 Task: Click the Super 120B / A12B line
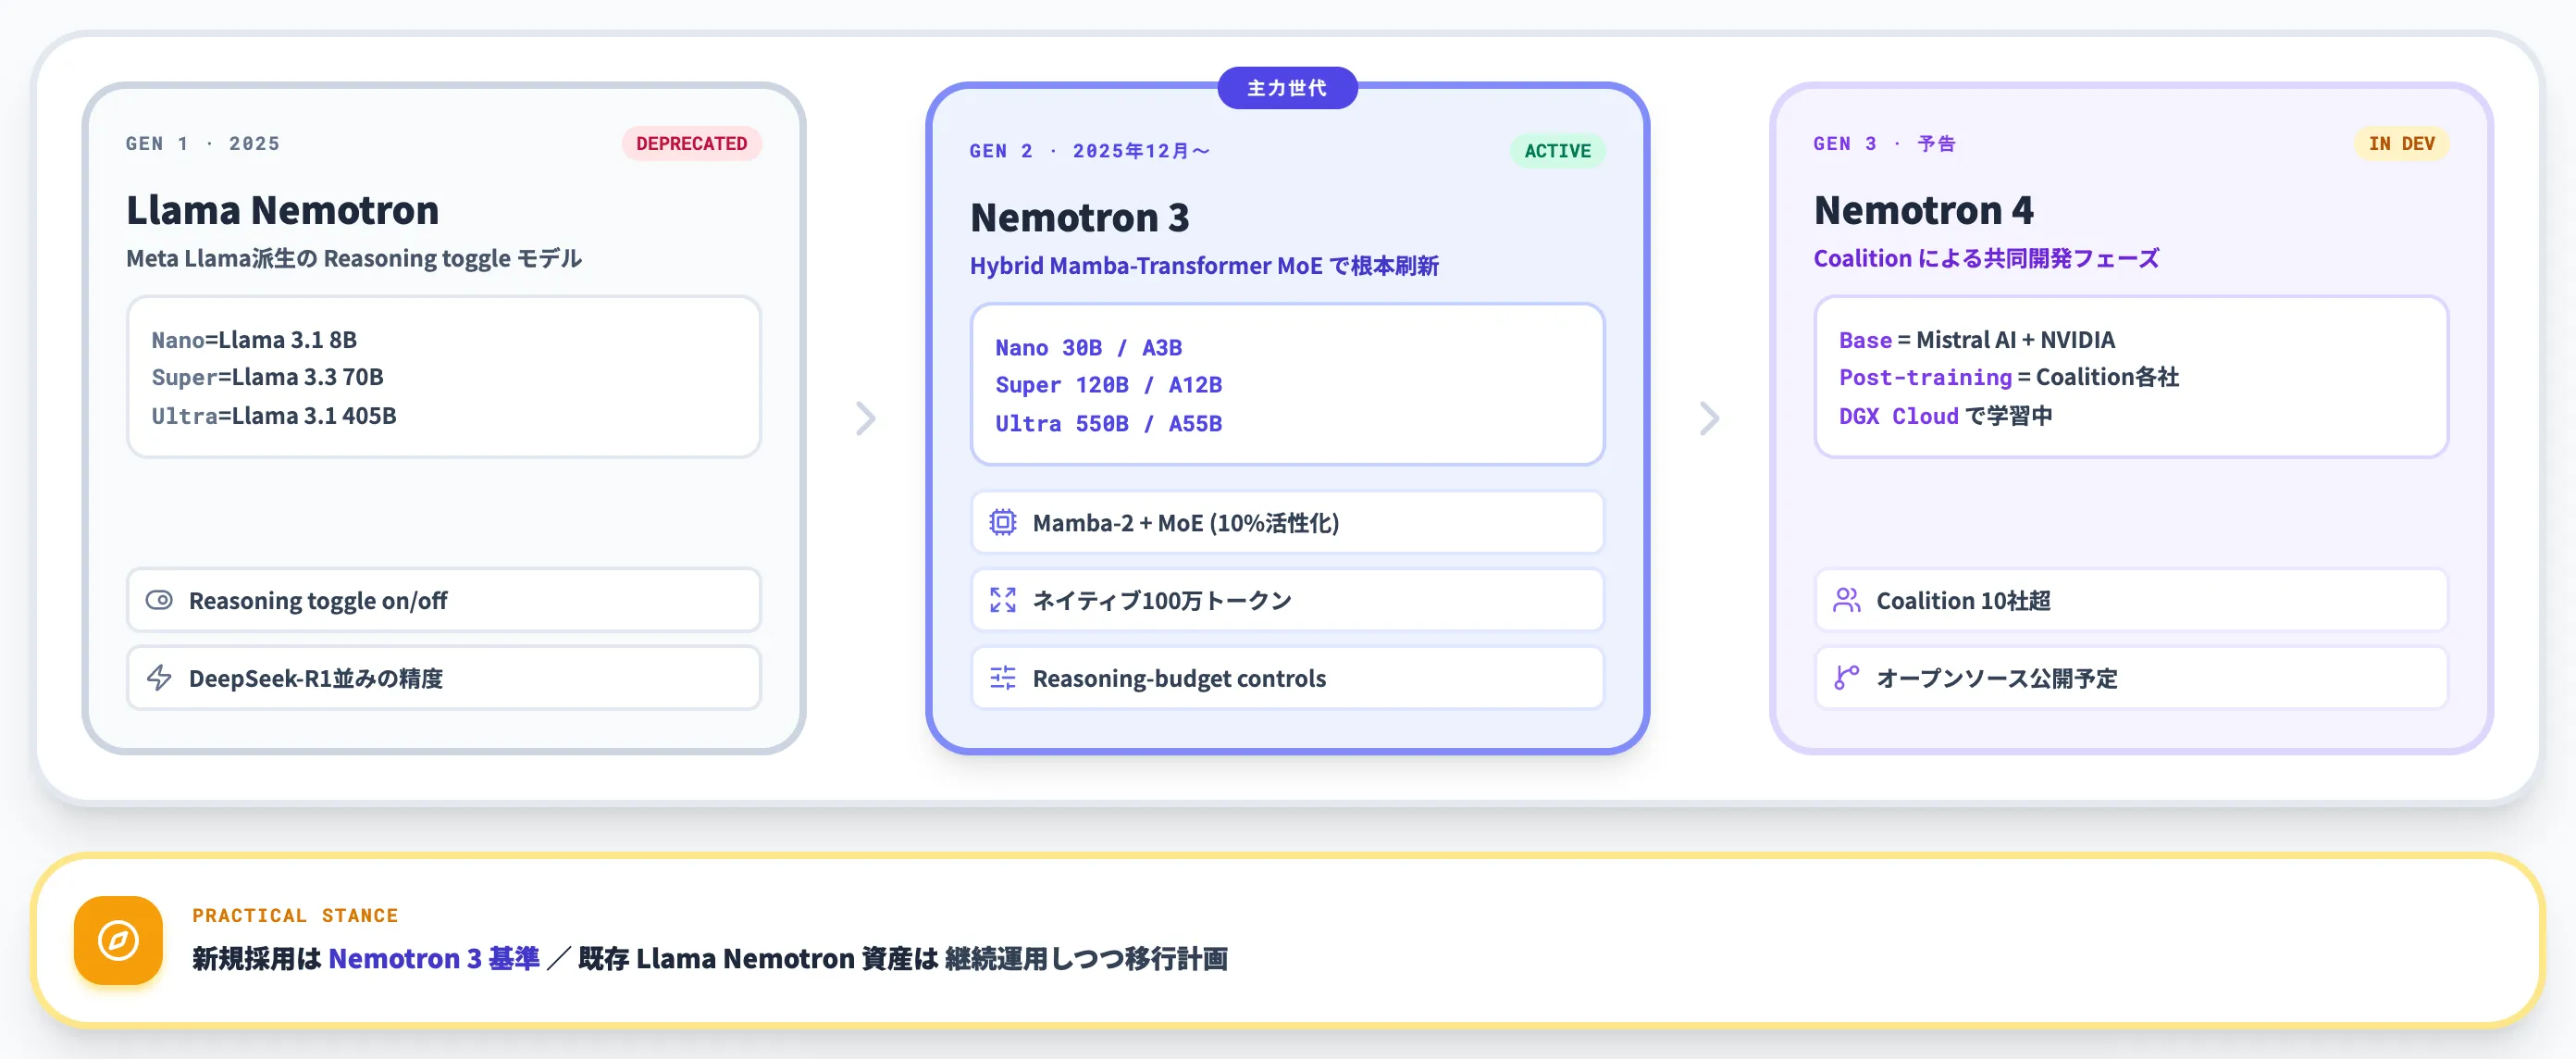click(1108, 385)
